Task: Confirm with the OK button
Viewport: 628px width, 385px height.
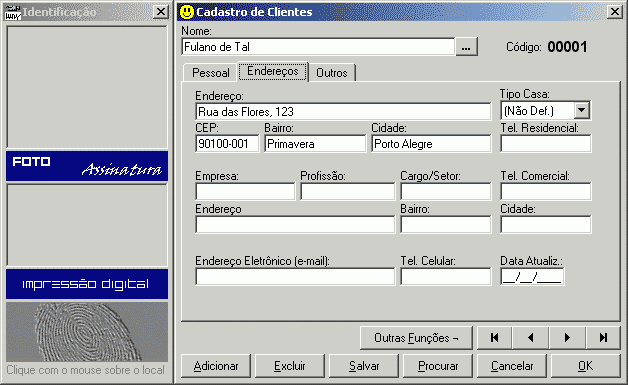Action: pyautogui.click(x=586, y=366)
